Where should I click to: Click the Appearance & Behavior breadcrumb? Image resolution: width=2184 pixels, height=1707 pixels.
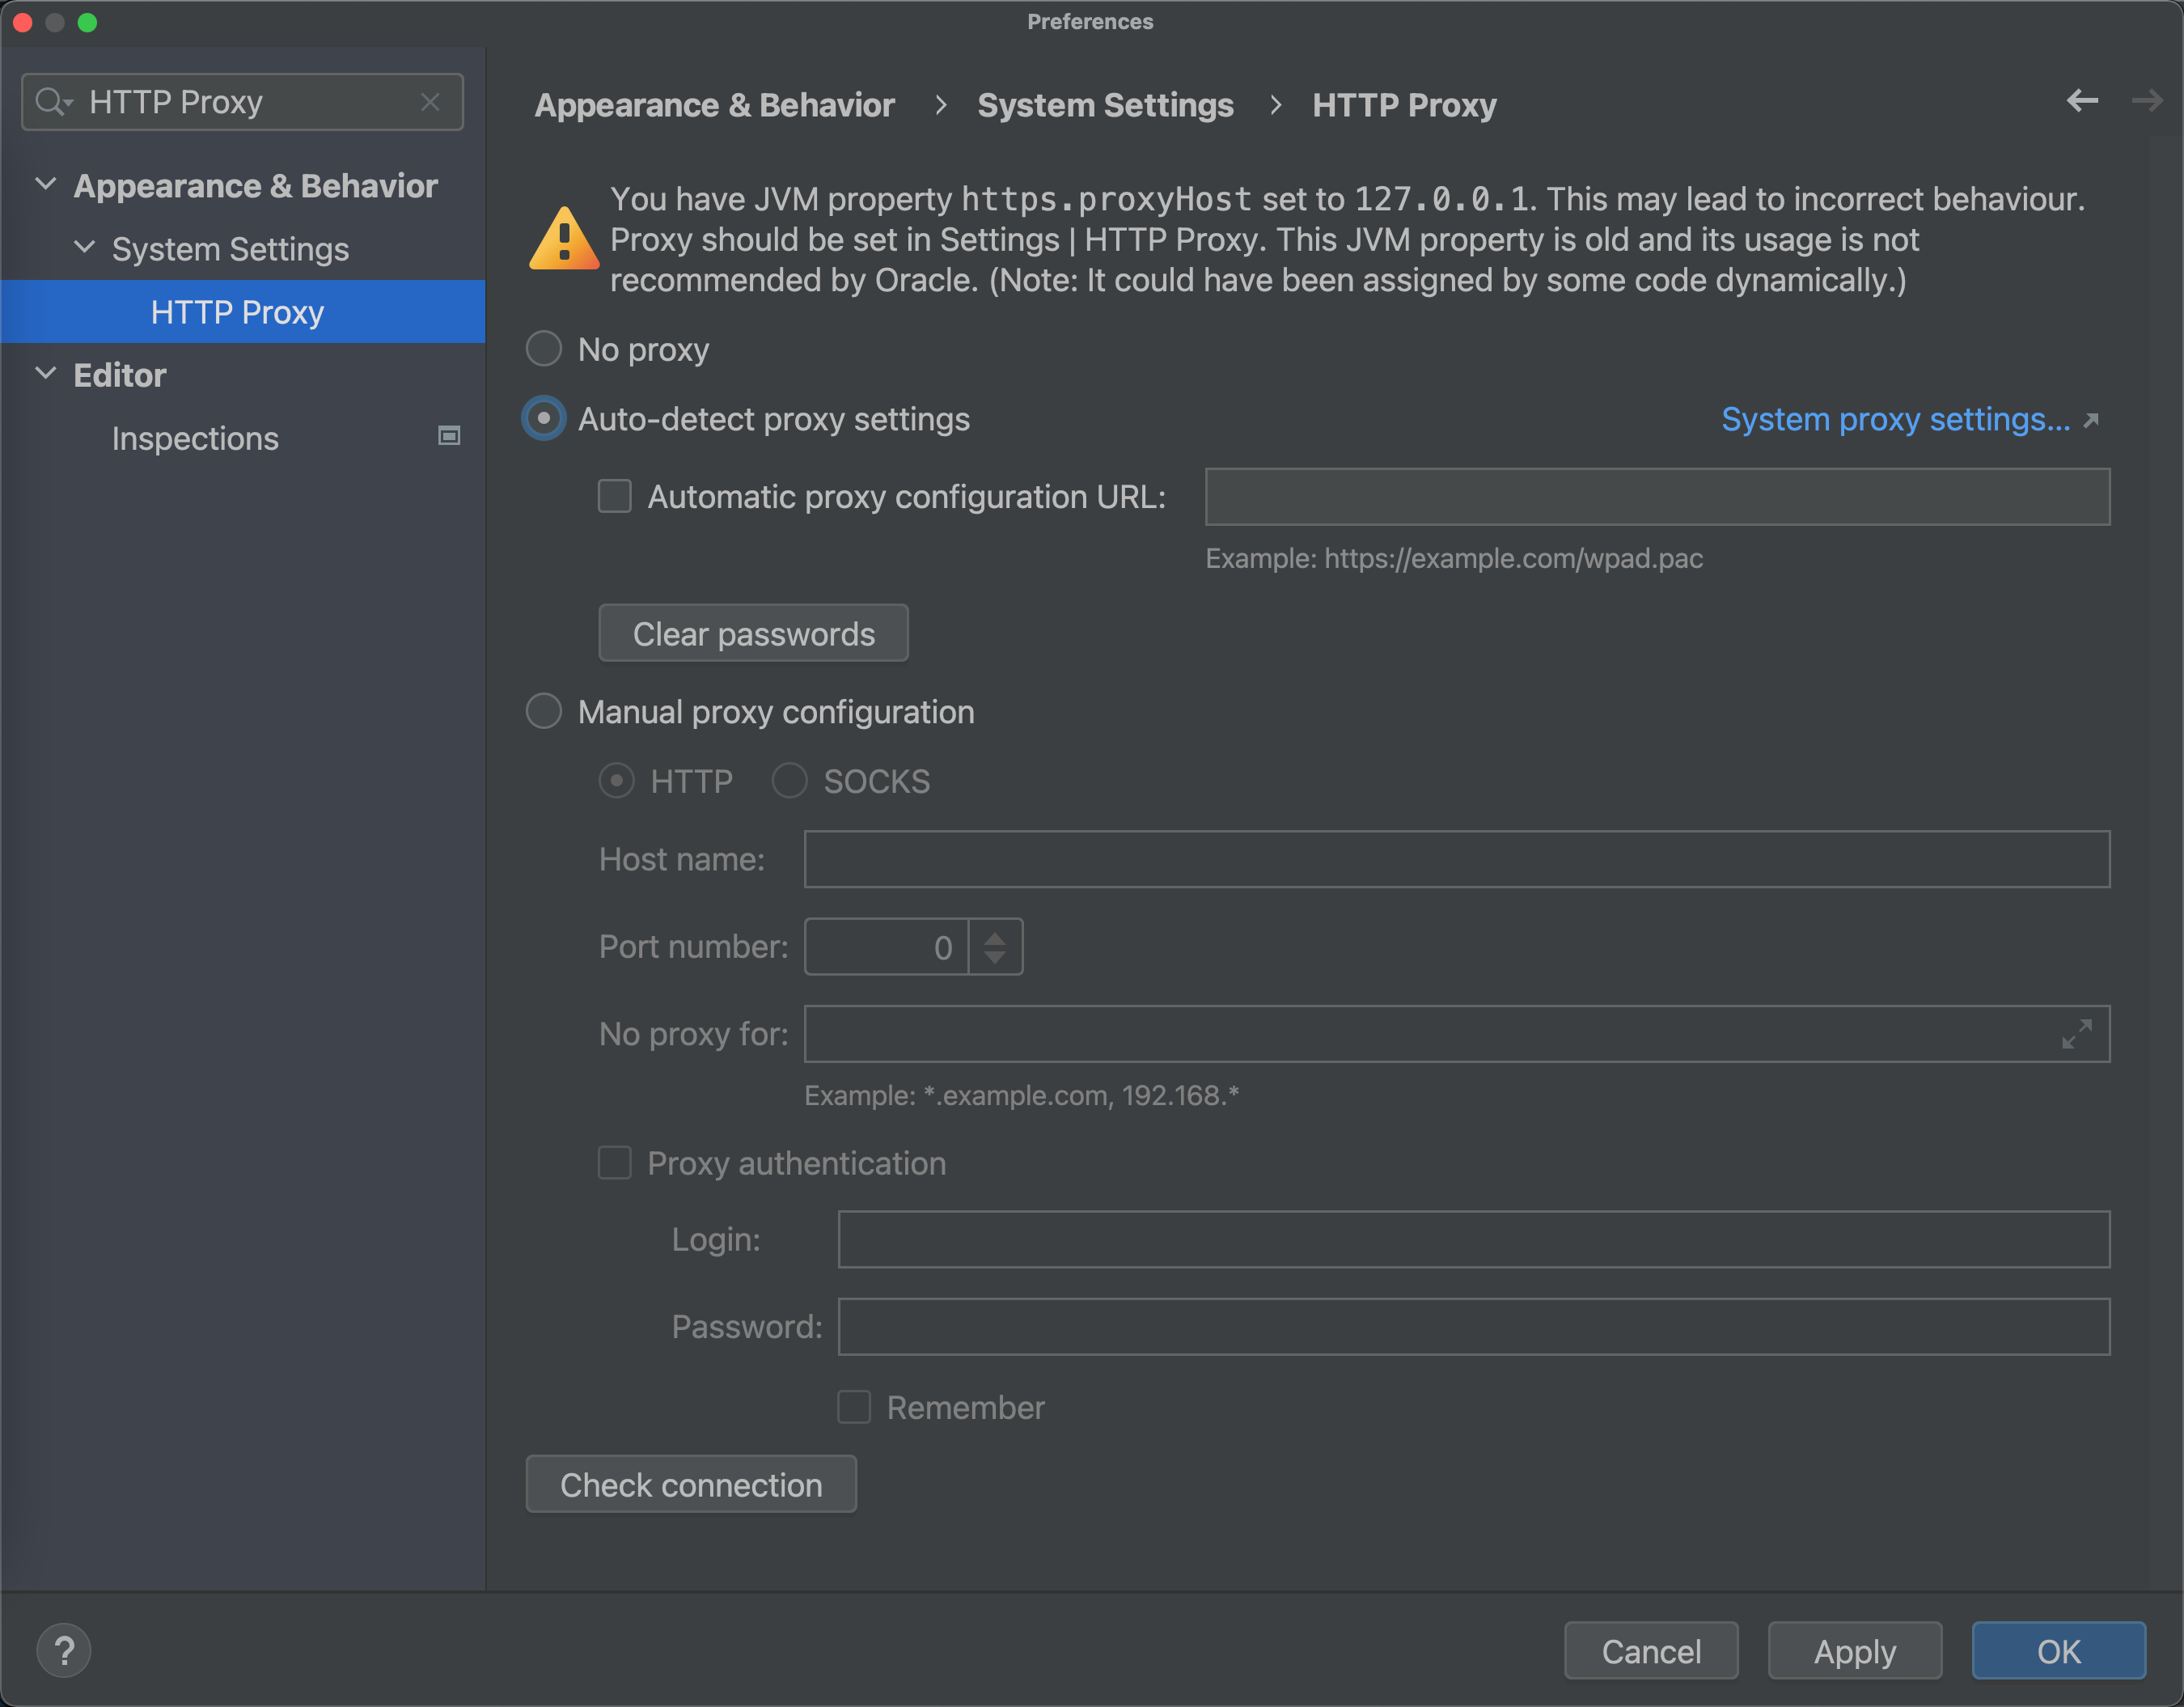click(x=713, y=104)
